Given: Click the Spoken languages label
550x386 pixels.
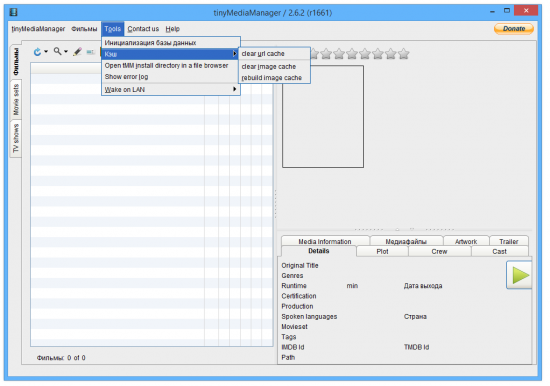Looking at the screenshot, I should click(309, 316).
